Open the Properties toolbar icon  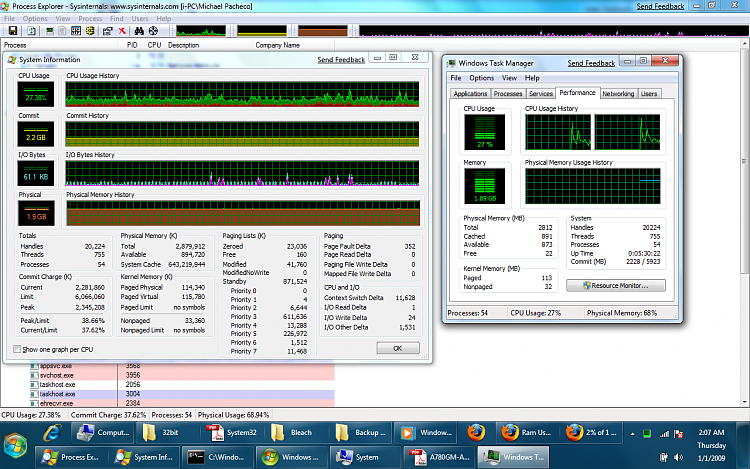(108, 31)
